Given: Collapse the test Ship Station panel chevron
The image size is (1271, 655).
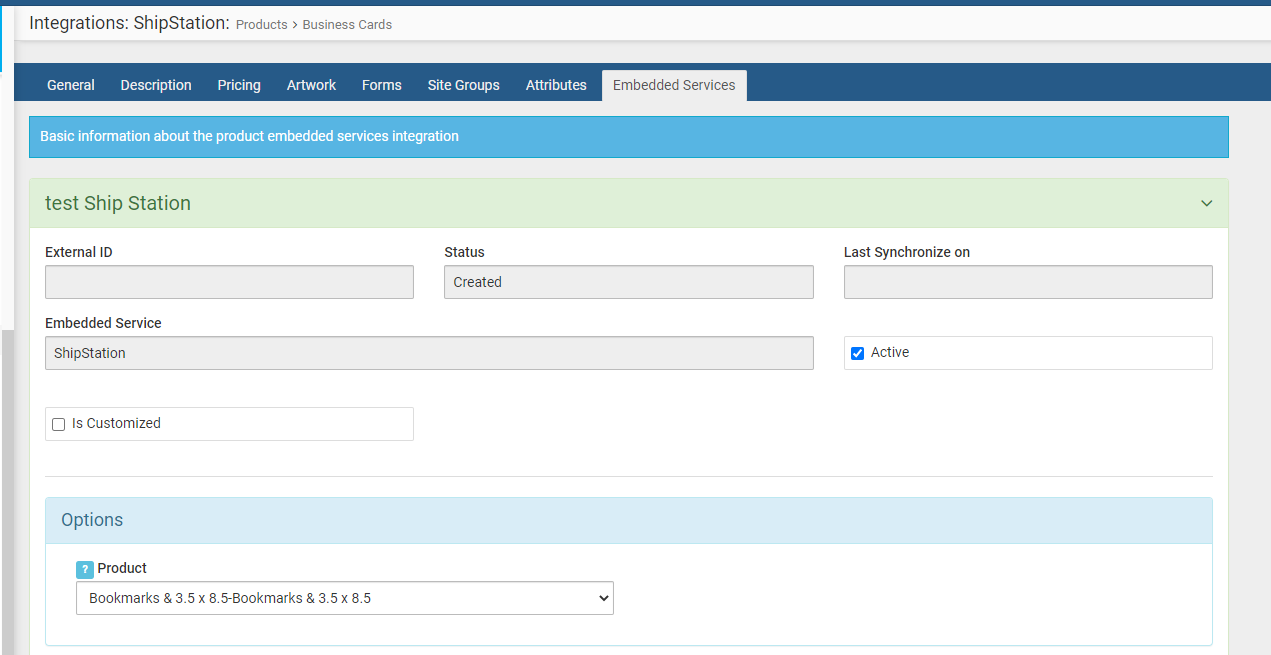Looking at the screenshot, I should click(1206, 203).
